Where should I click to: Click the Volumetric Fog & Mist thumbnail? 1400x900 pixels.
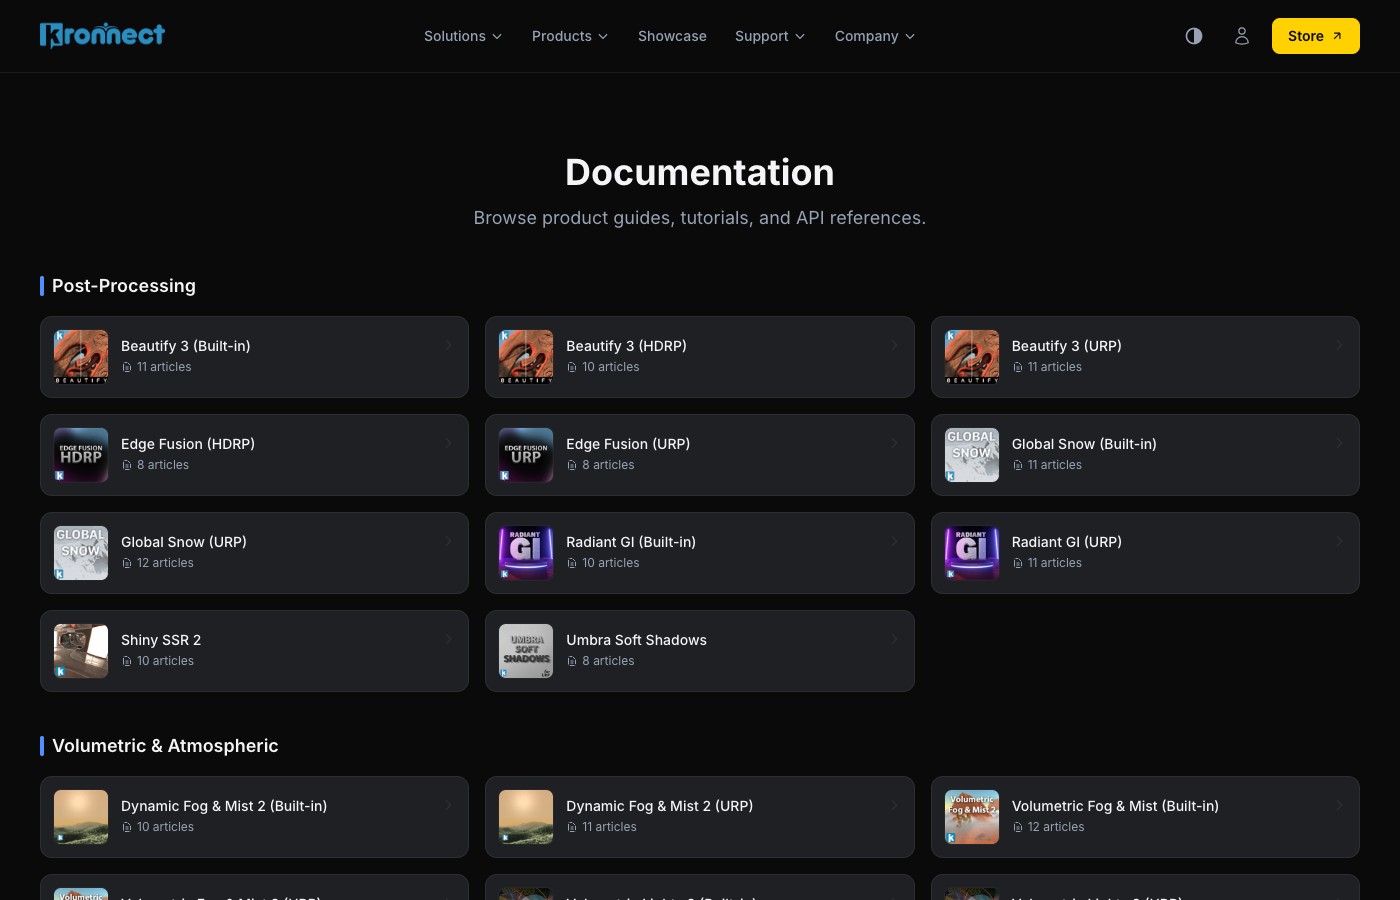(971, 817)
